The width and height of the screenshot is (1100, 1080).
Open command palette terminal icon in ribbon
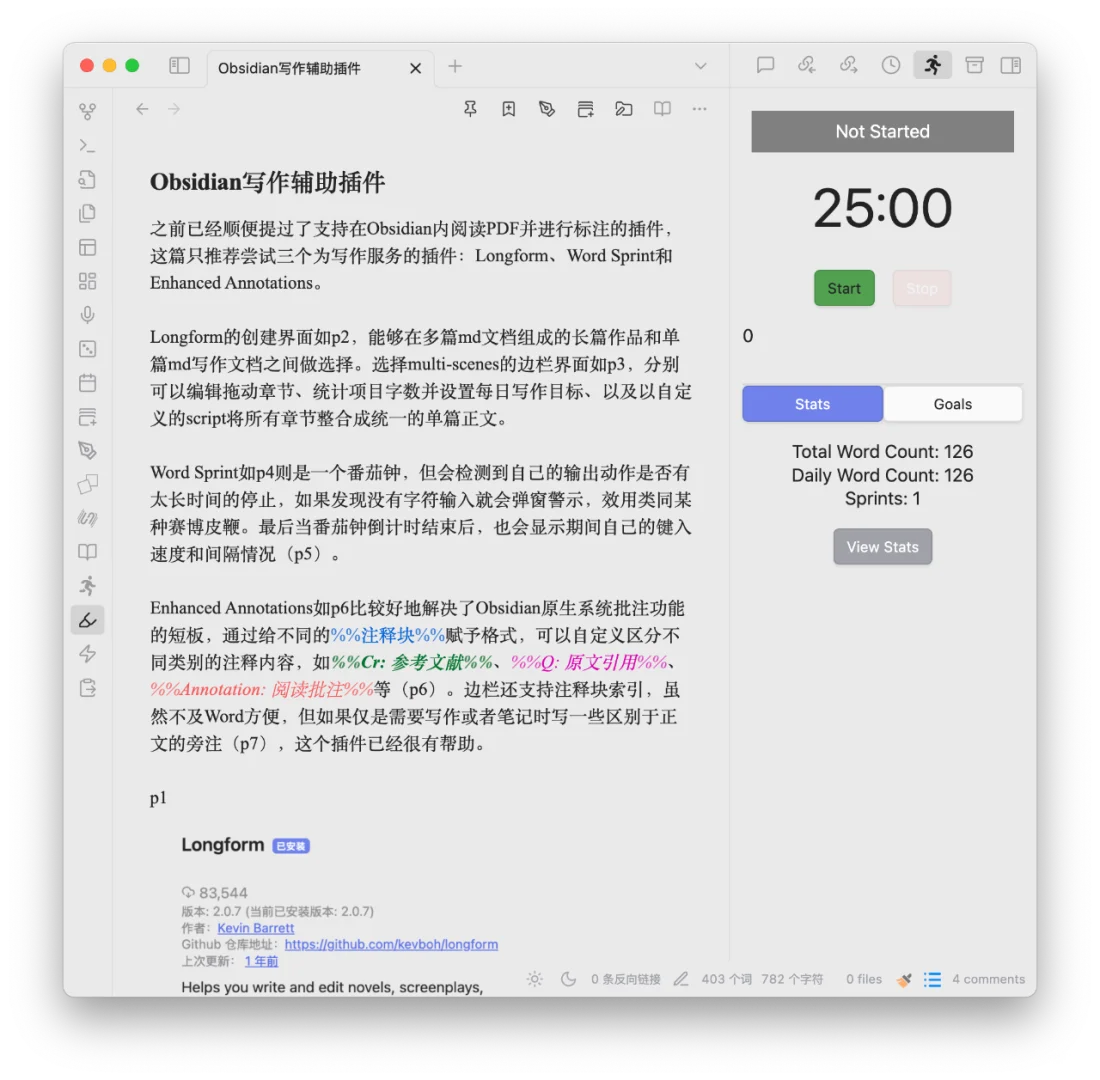(x=88, y=145)
